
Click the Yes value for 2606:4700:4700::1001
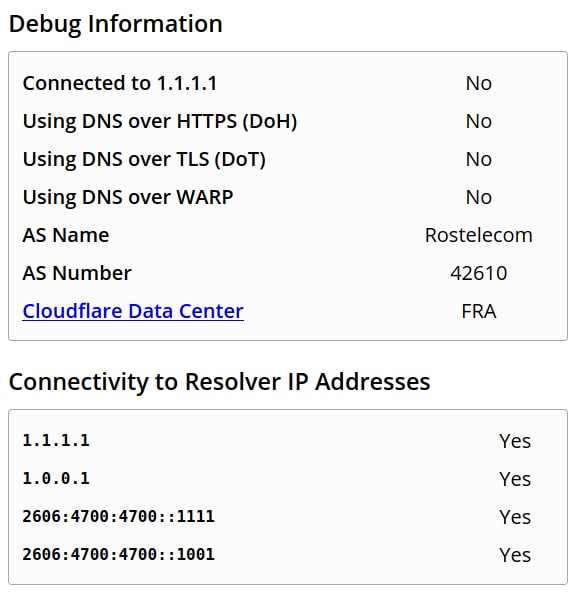click(x=515, y=555)
